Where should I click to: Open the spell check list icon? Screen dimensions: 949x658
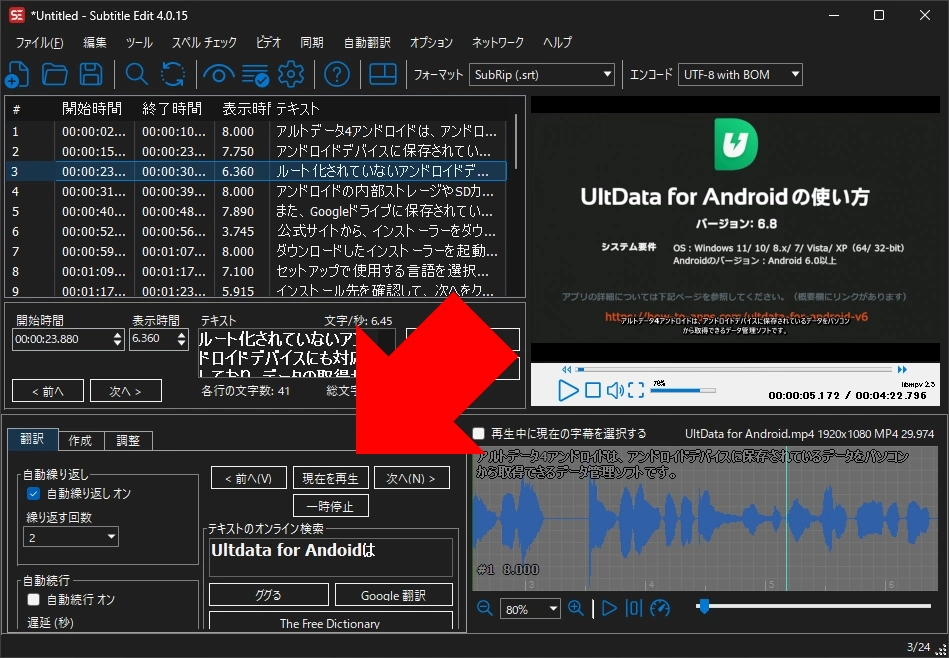[x=255, y=74]
